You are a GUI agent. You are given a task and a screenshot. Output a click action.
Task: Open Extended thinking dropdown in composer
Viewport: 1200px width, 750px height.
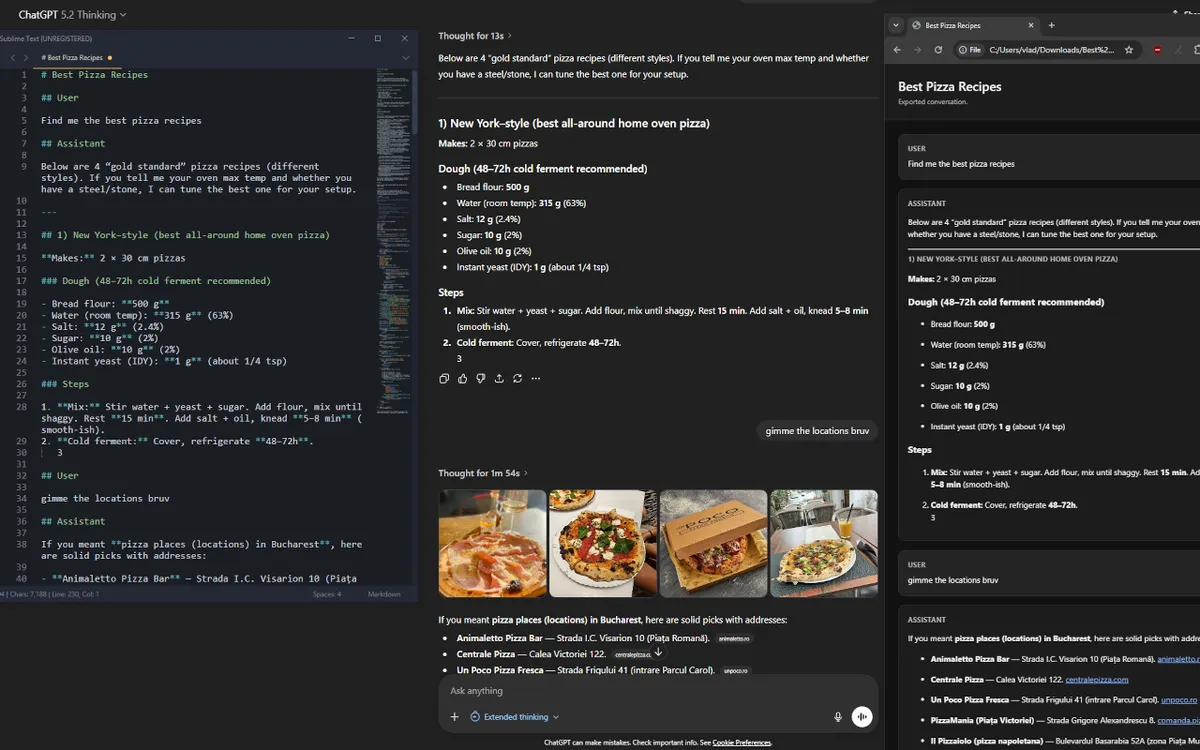pos(520,717)
